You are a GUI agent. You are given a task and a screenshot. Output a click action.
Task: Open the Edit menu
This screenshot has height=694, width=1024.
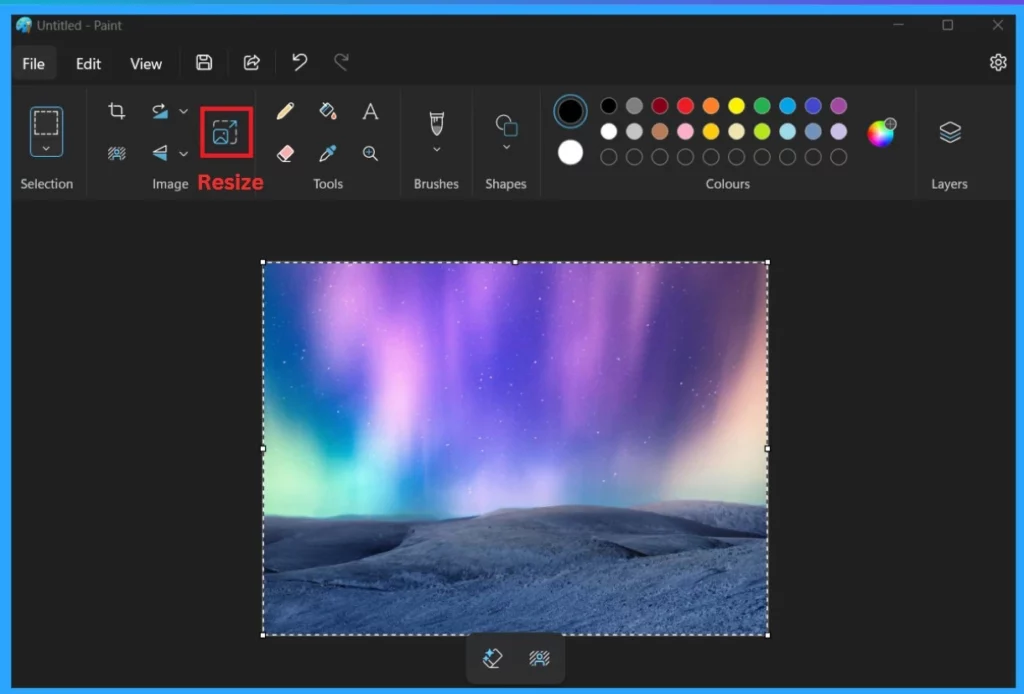pos(88,63)
